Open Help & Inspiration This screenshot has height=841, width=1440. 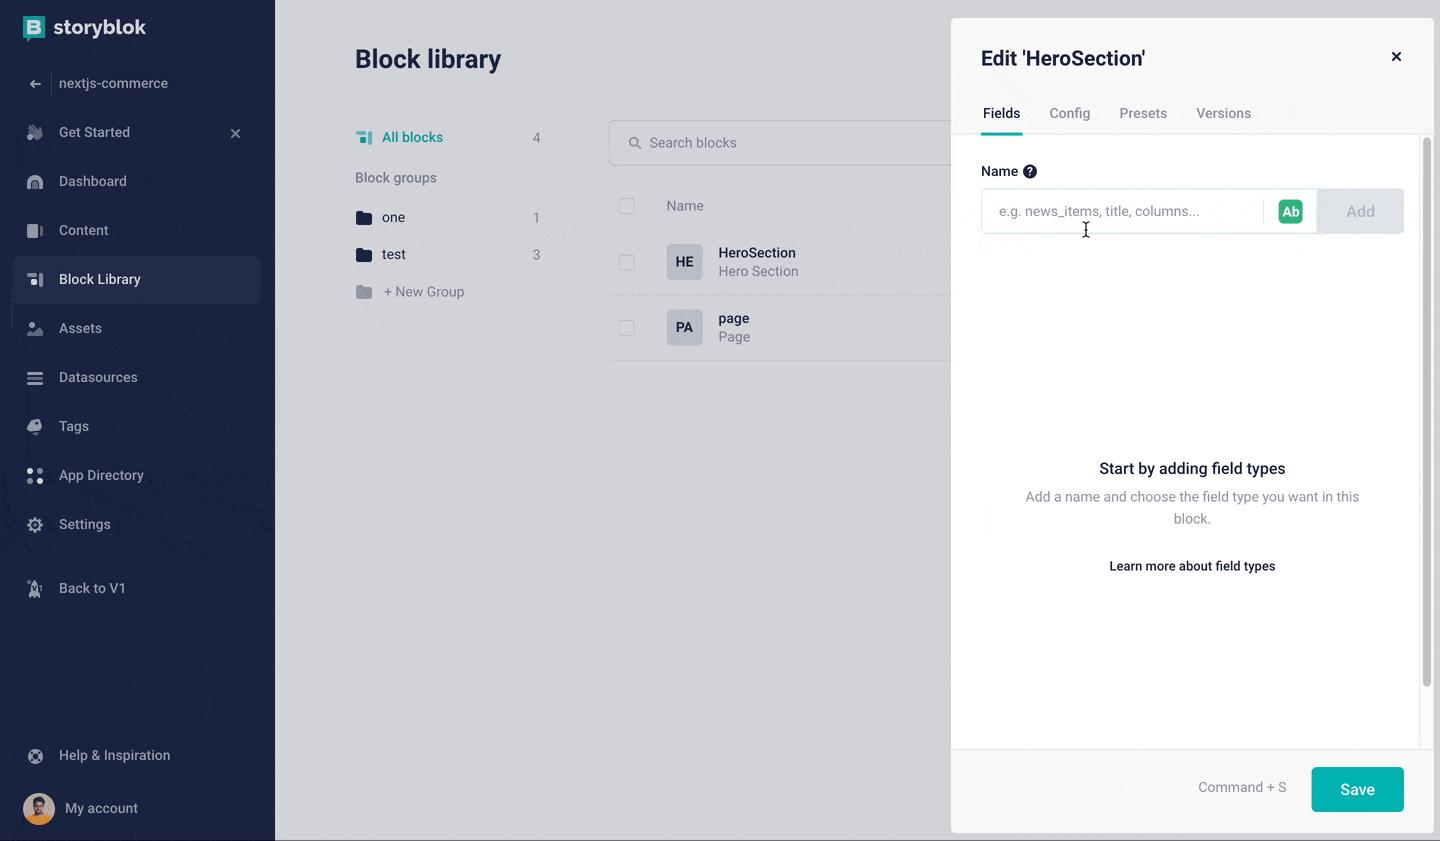114,756
